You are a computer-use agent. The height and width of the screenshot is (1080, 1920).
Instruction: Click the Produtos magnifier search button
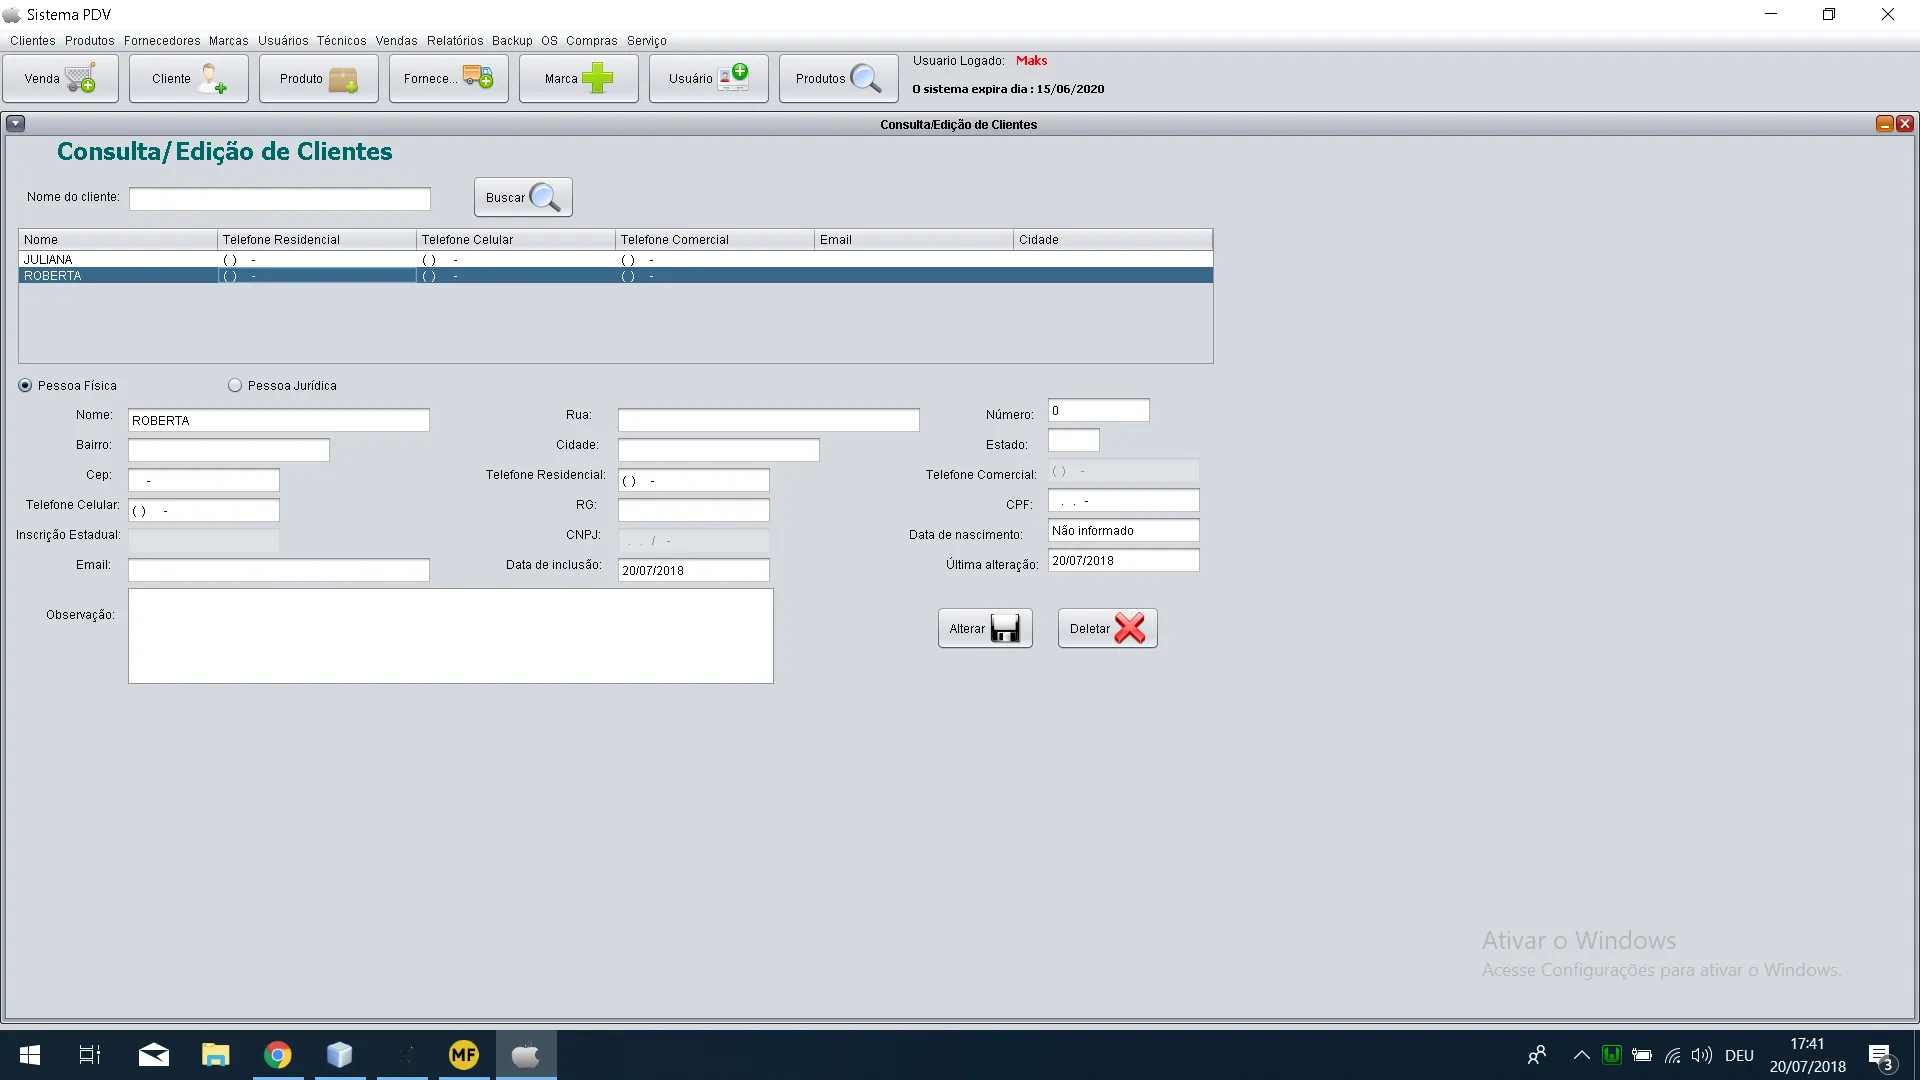838,79
